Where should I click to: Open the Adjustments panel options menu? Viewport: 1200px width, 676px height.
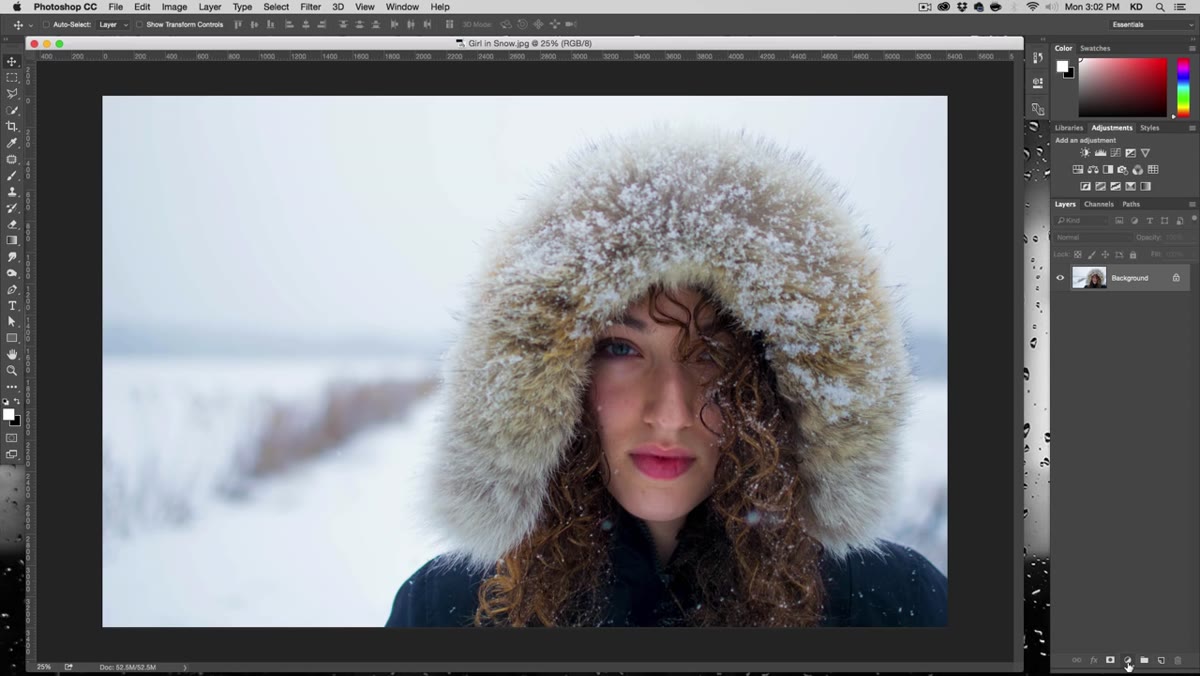[x=1192, y=128]
